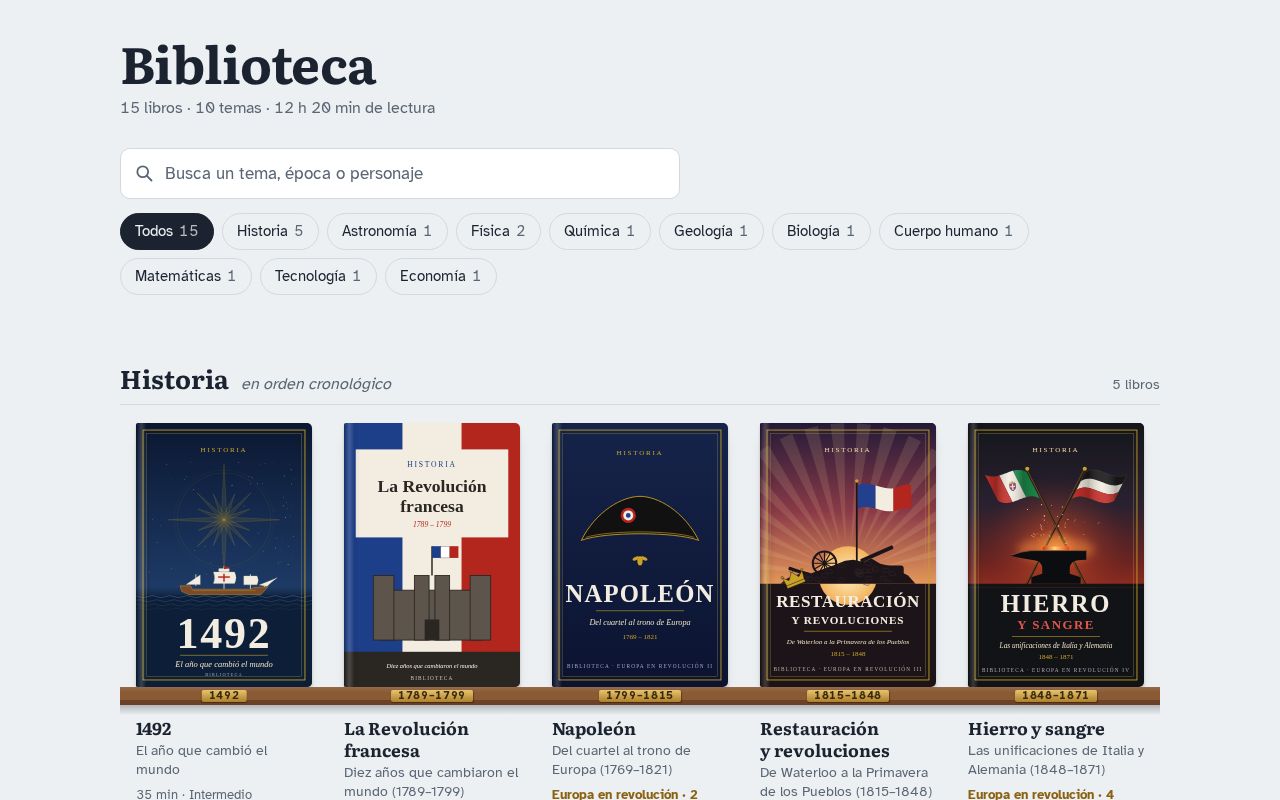The width and height of the screenshot is (1280, 800).
Task: Filter by Física topic
Action: (x=498, y=231)
